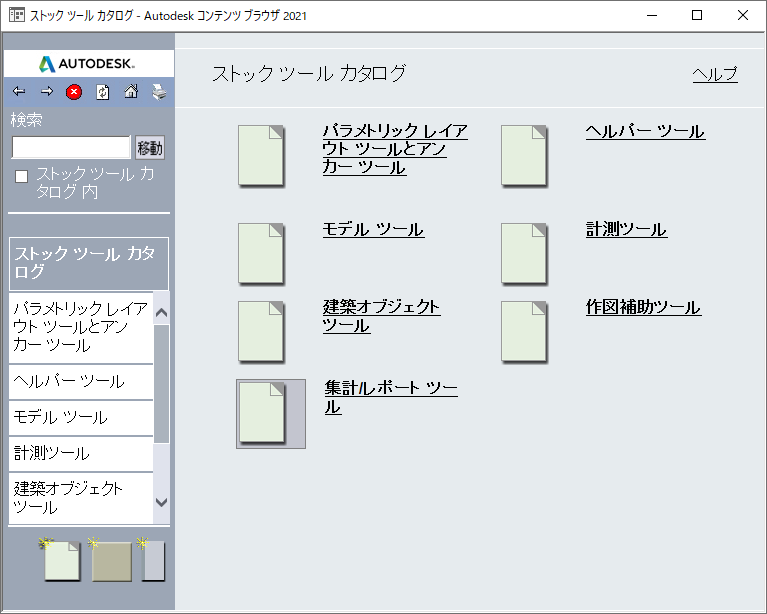The width and height of the screenshot is (767, 614).
Task: Click the Forward arrow in the navigation toolbar
Action: click(47, 91)
